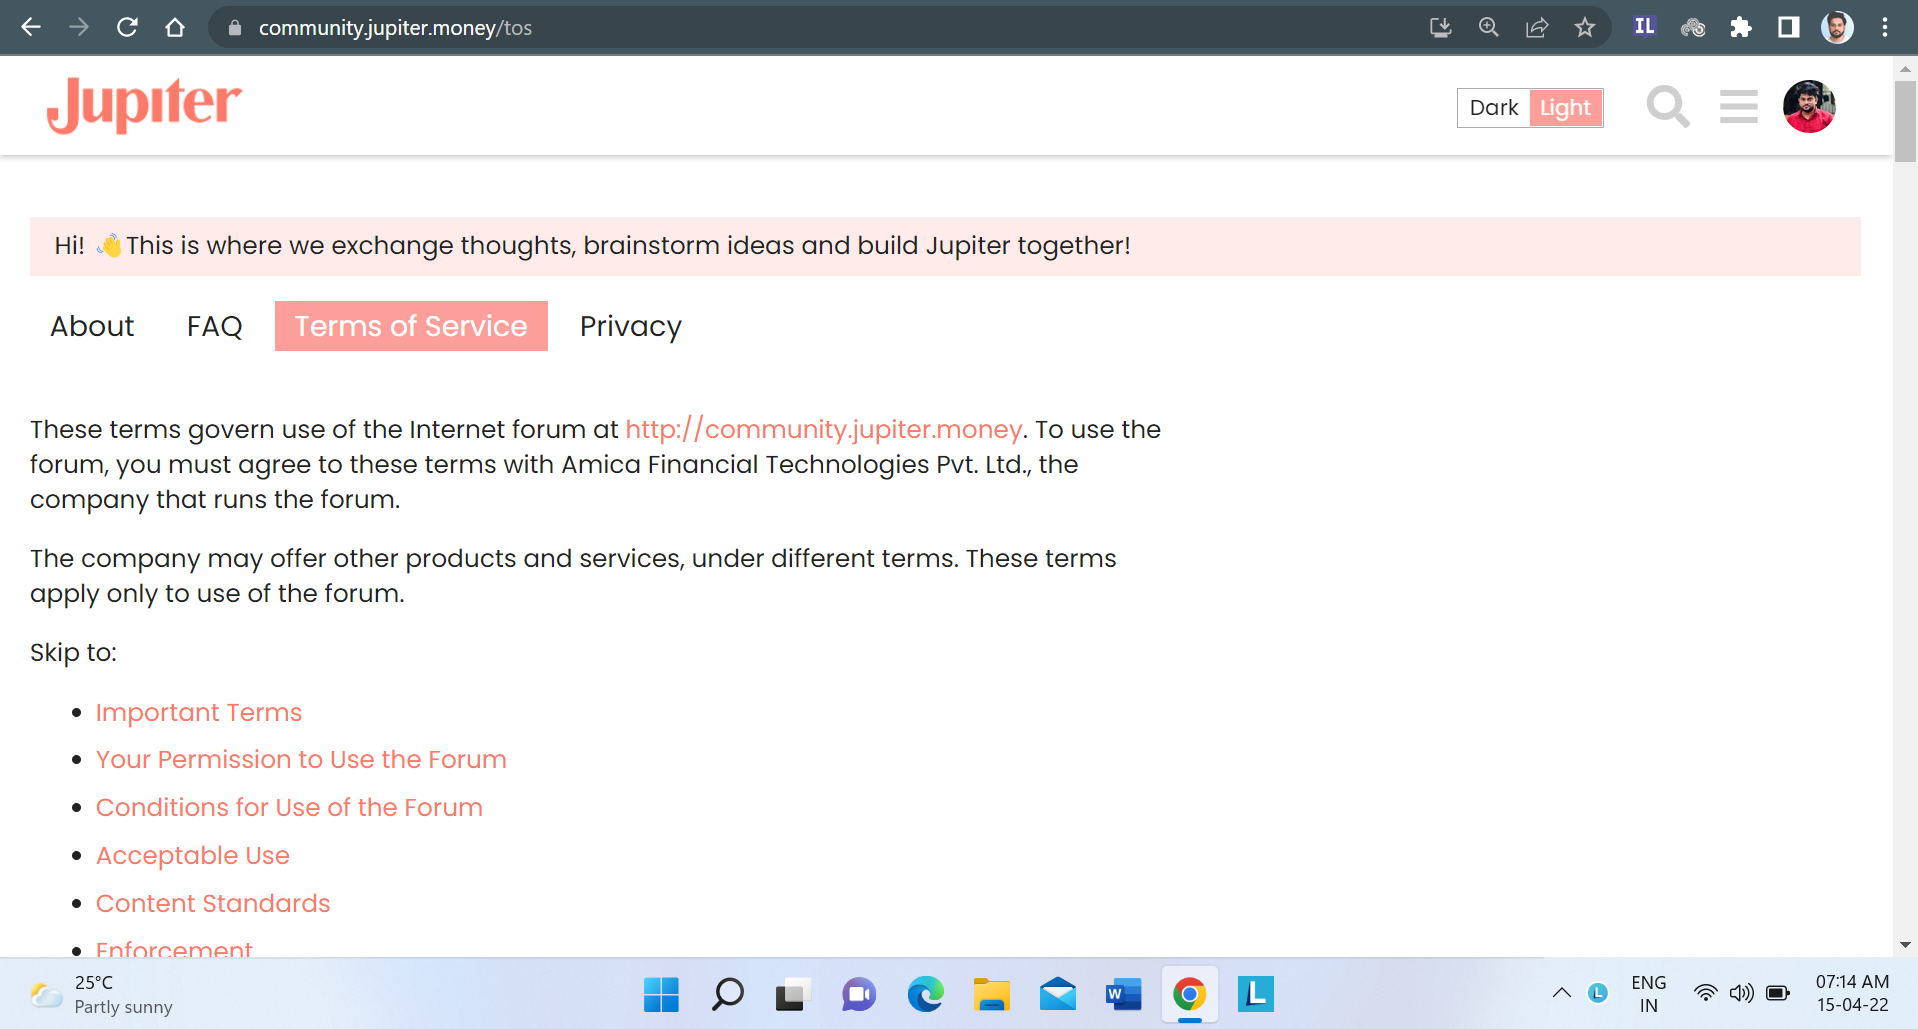Bookmark this page with the star icon

point(1585,27)
